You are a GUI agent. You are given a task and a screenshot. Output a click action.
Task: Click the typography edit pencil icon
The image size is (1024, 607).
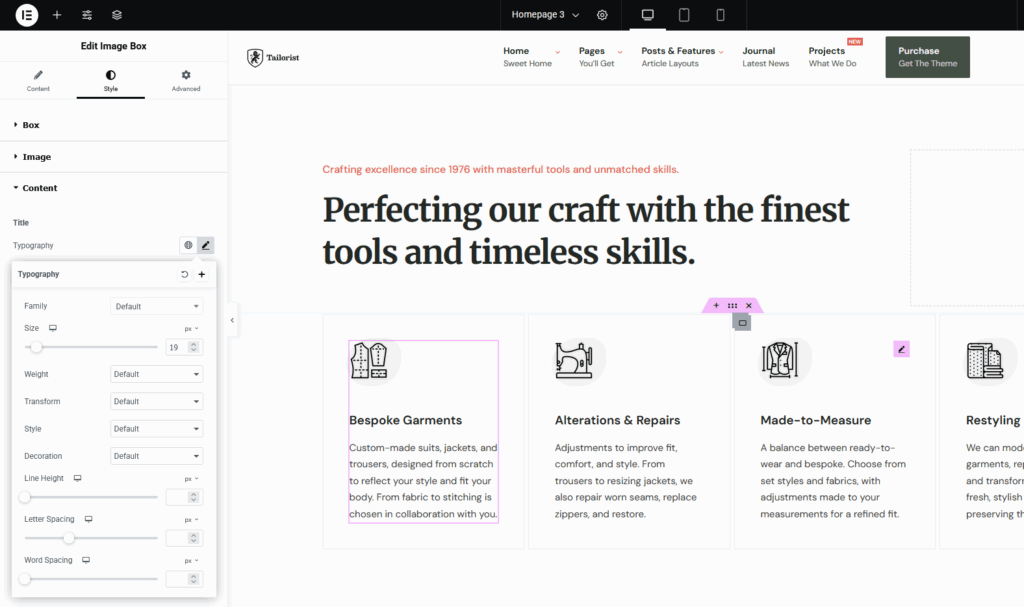205,245
